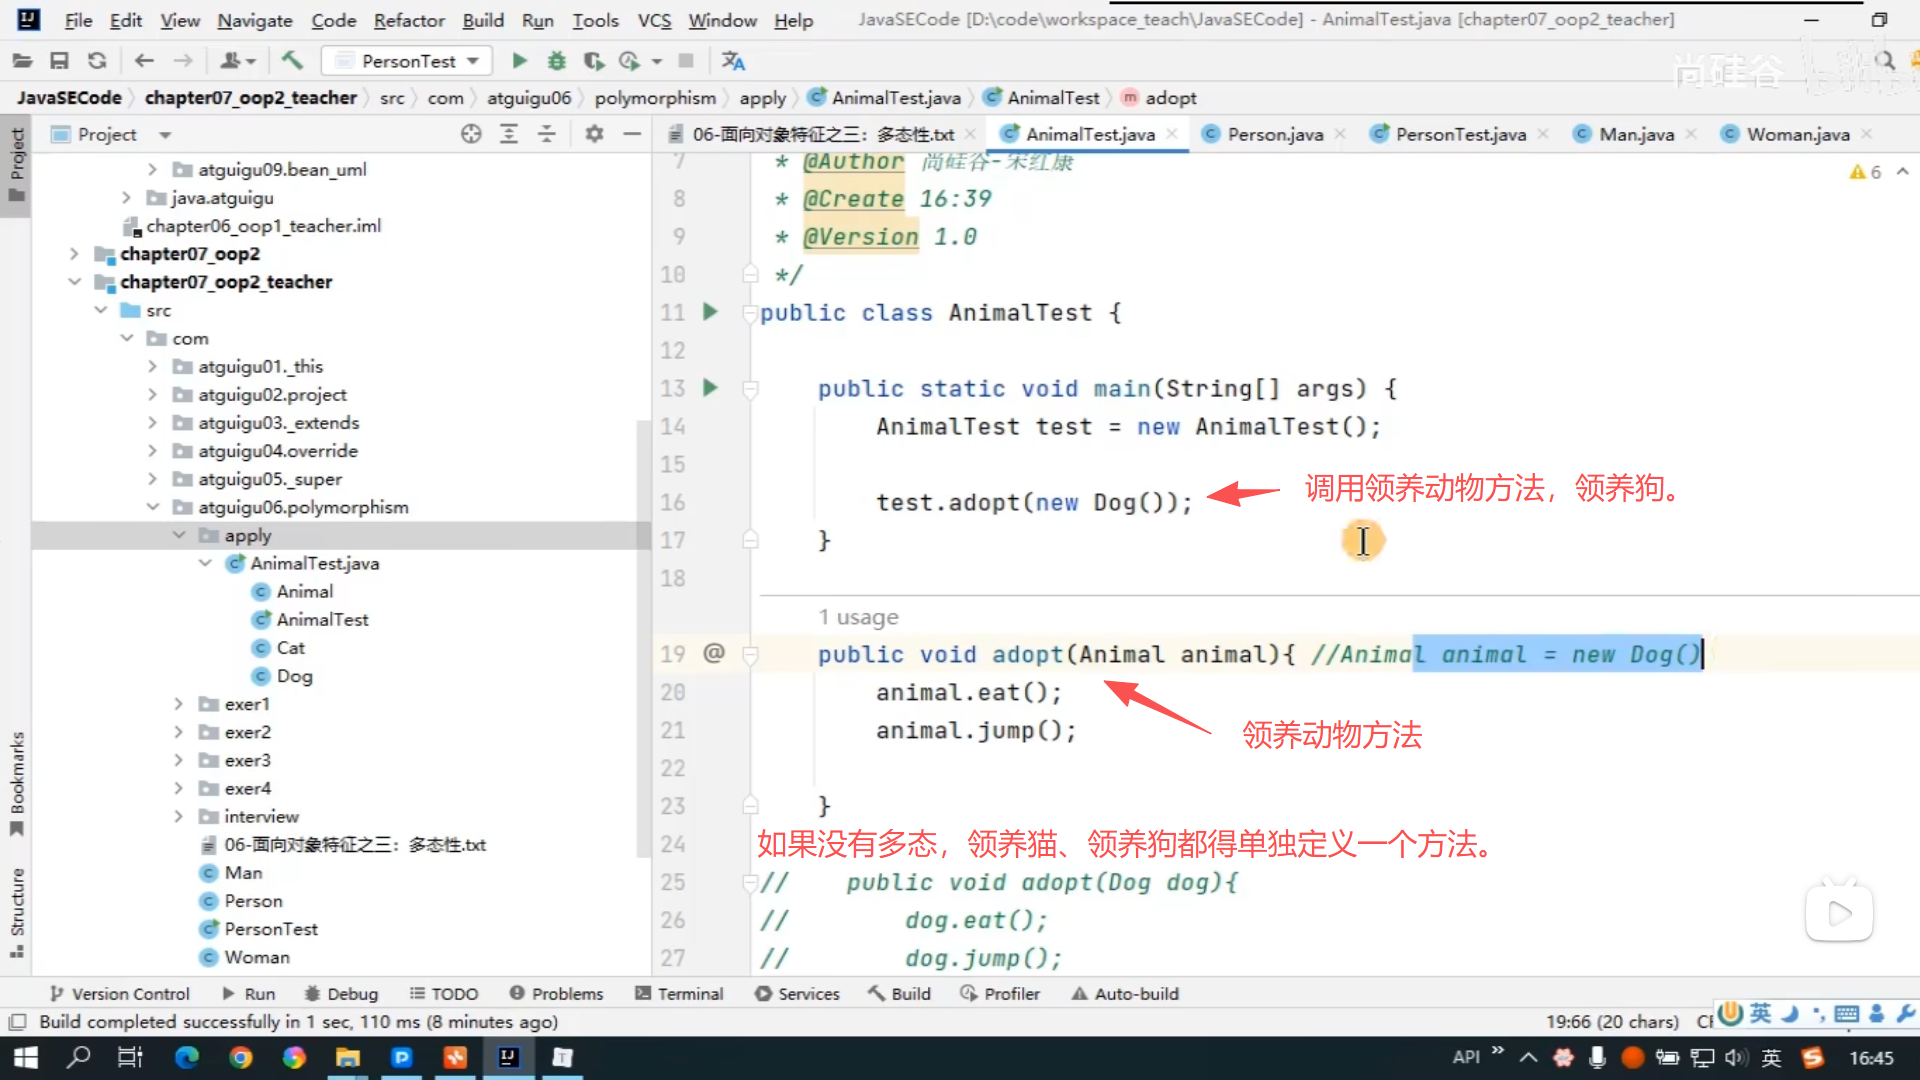Click the Debug bug icon in toolbar
The image size is (1920, 1080).
click(556, 61)
